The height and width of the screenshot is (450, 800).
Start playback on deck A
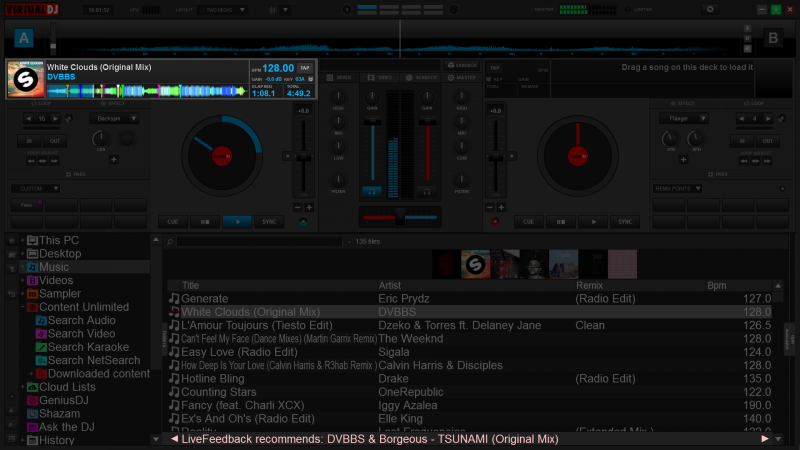pyautogui.click(x=237, y=222)
